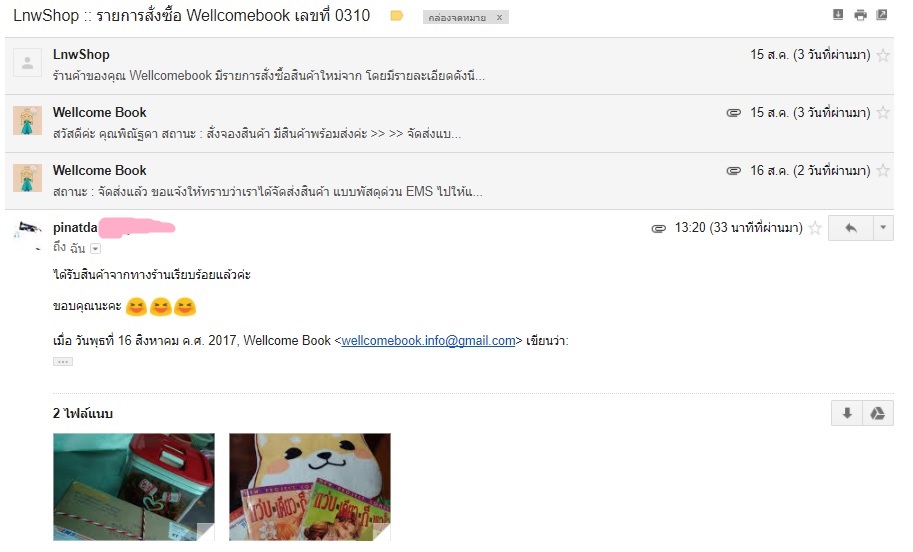Click the paperclip icon on the 13:20 message
The height and width of the screenshot is (552, 913).
point(659,229)
